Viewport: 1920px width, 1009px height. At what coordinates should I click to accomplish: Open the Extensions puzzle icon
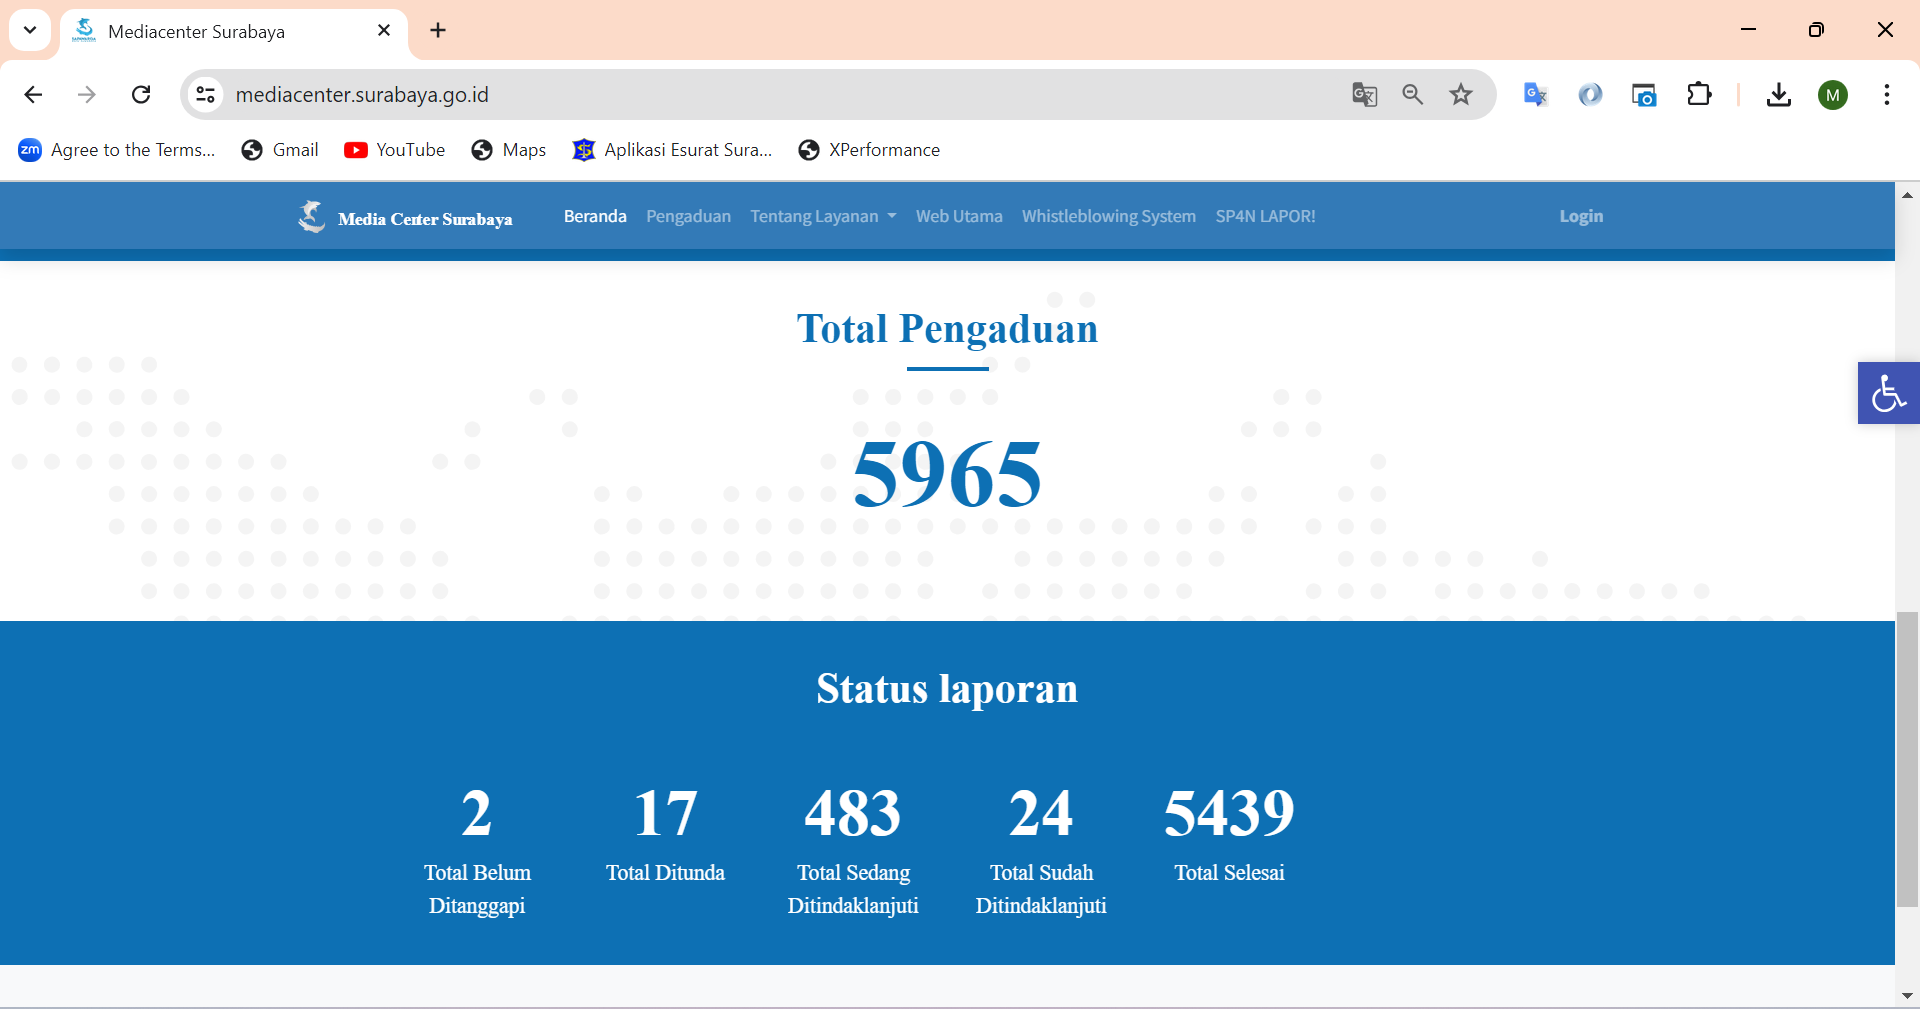[x=1699, y=95]
